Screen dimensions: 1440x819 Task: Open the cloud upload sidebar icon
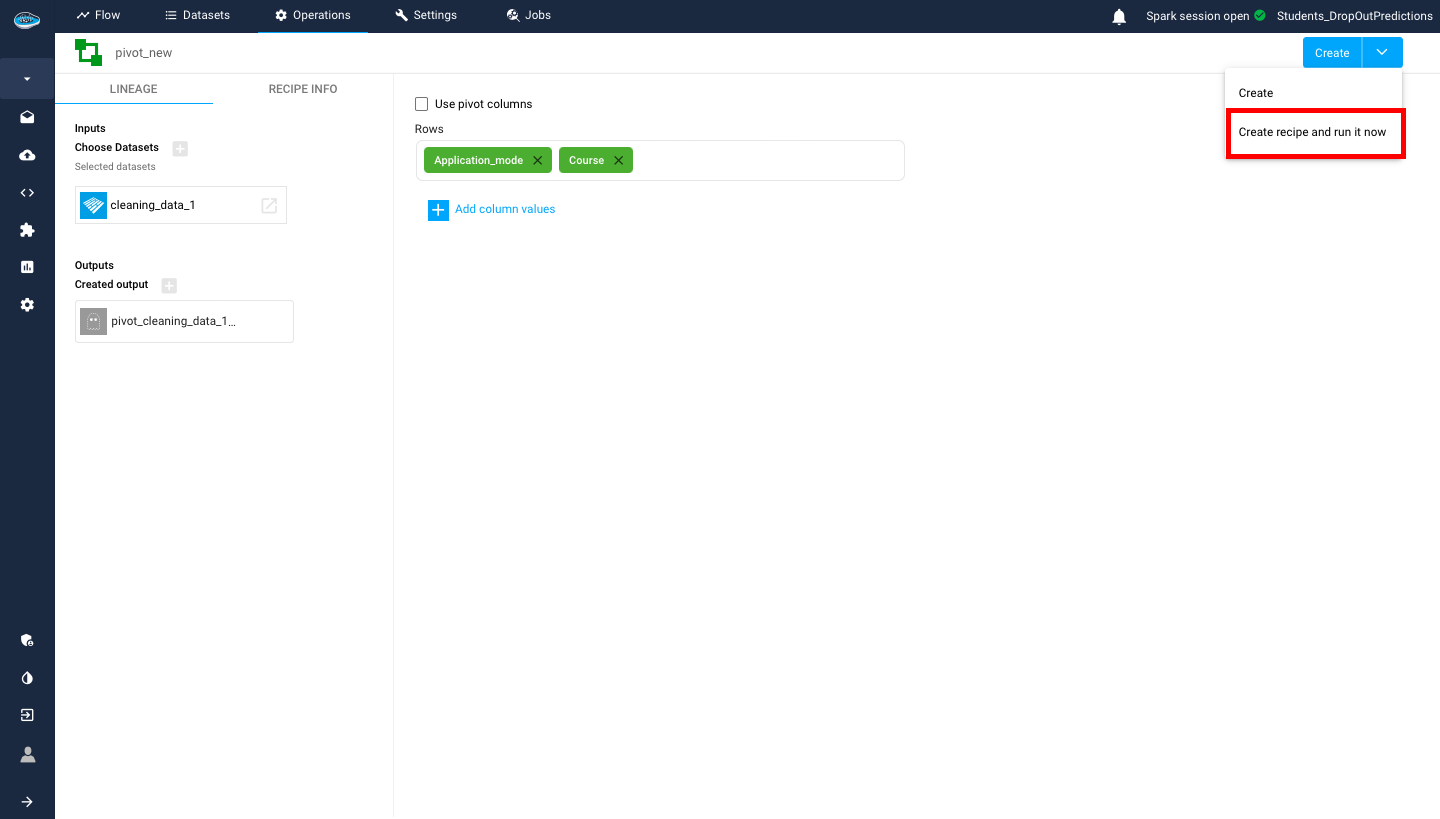tap(27, 155)
